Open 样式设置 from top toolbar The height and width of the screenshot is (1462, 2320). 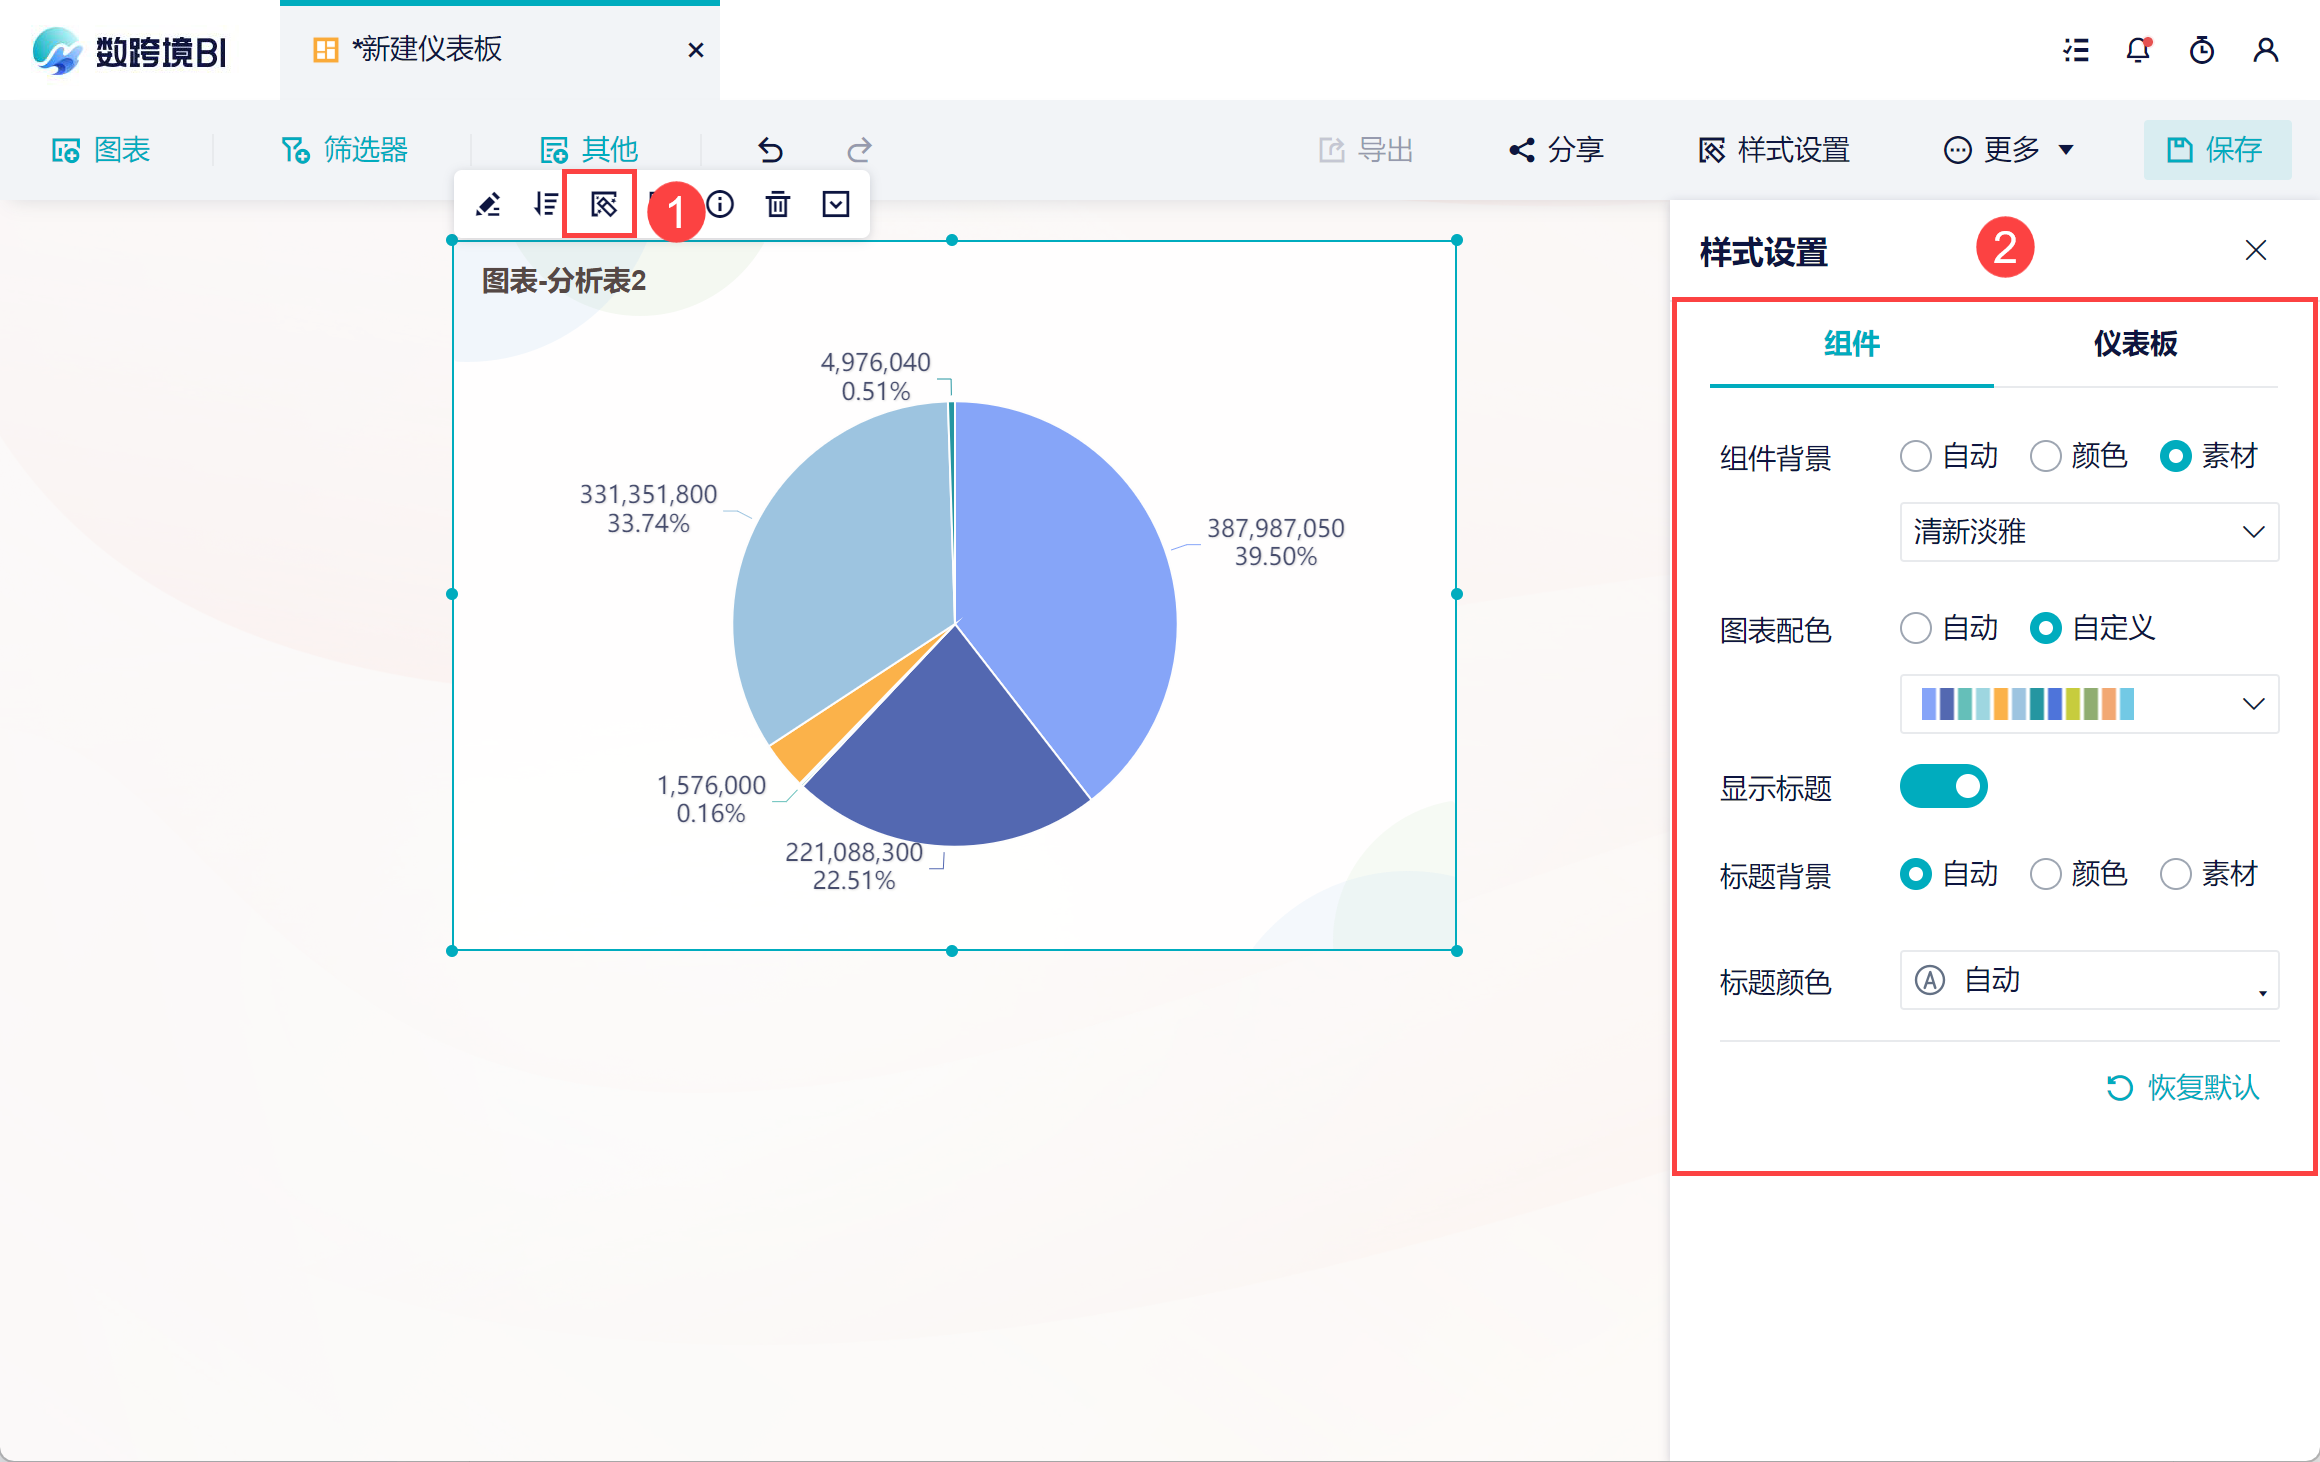coord(1774,150)
